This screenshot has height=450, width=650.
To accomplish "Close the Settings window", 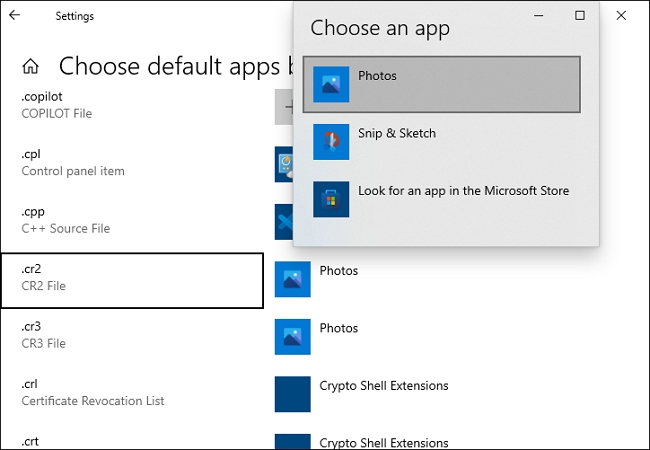I will 621,15.
